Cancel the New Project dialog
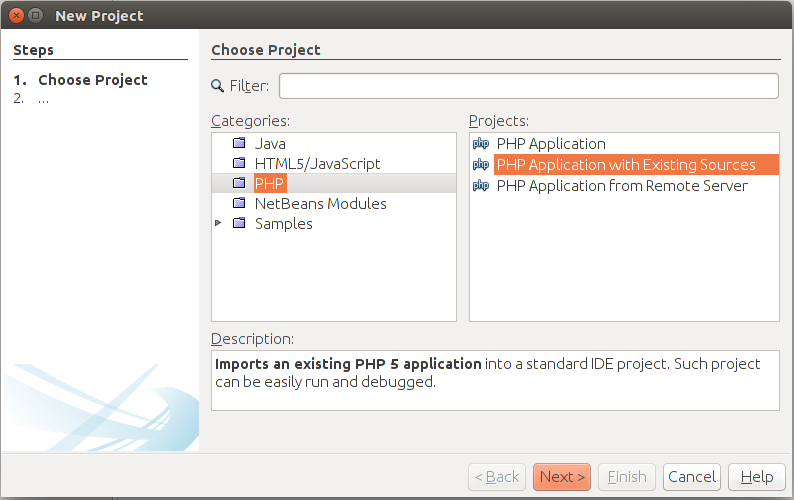 point(692,477)
